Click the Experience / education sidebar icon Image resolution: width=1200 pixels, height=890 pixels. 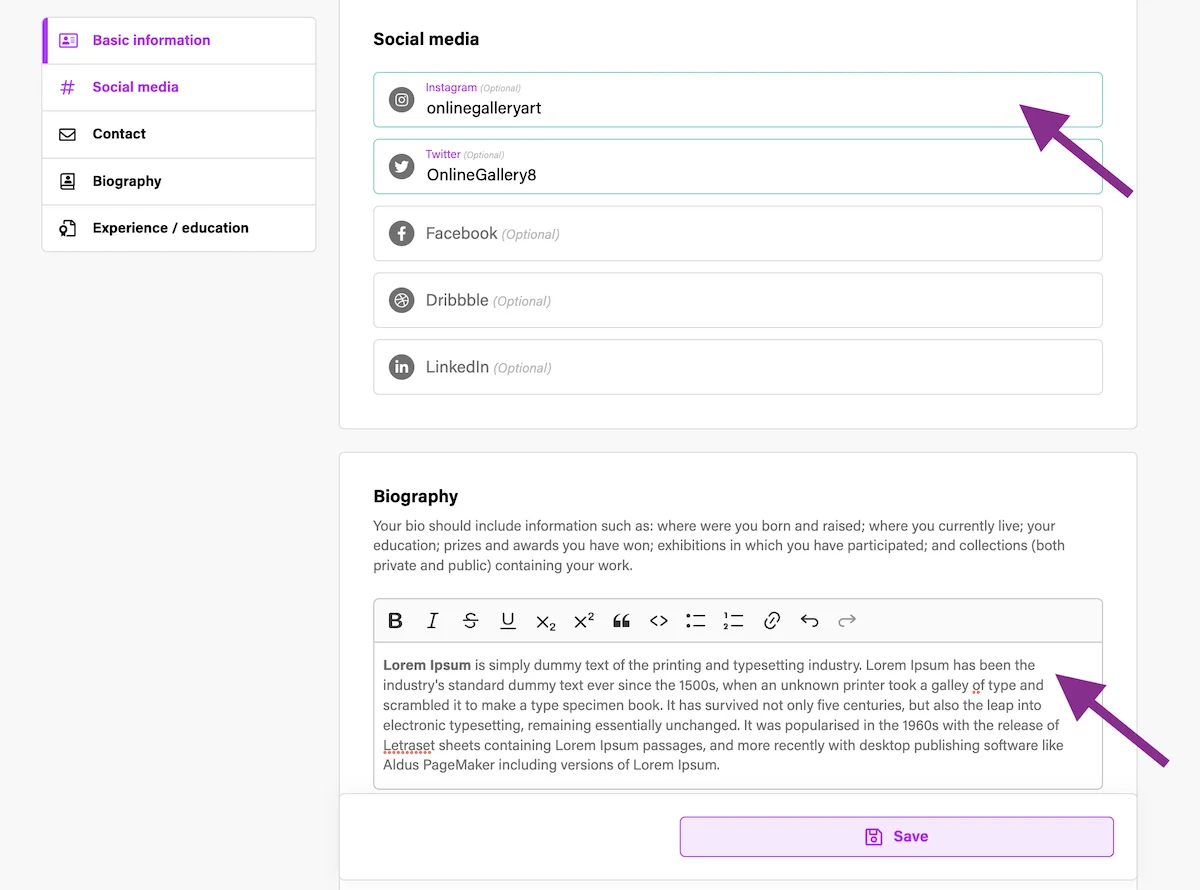tap(68, 228)
